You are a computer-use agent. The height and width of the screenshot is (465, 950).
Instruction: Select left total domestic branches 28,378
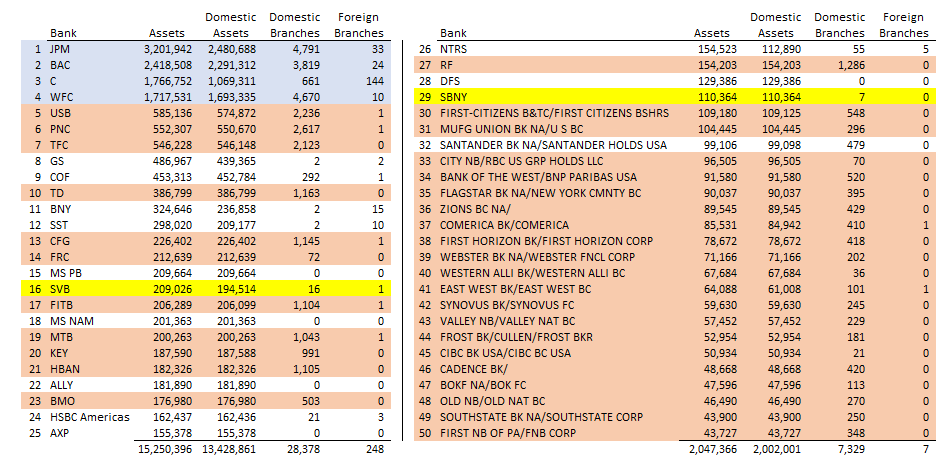(x=302, y=449)
